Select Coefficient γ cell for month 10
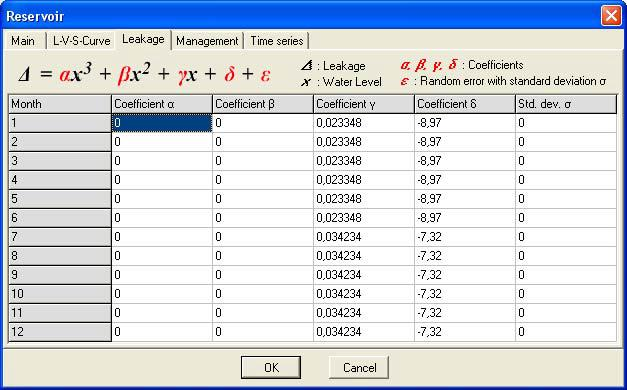 tap(364, 294)
